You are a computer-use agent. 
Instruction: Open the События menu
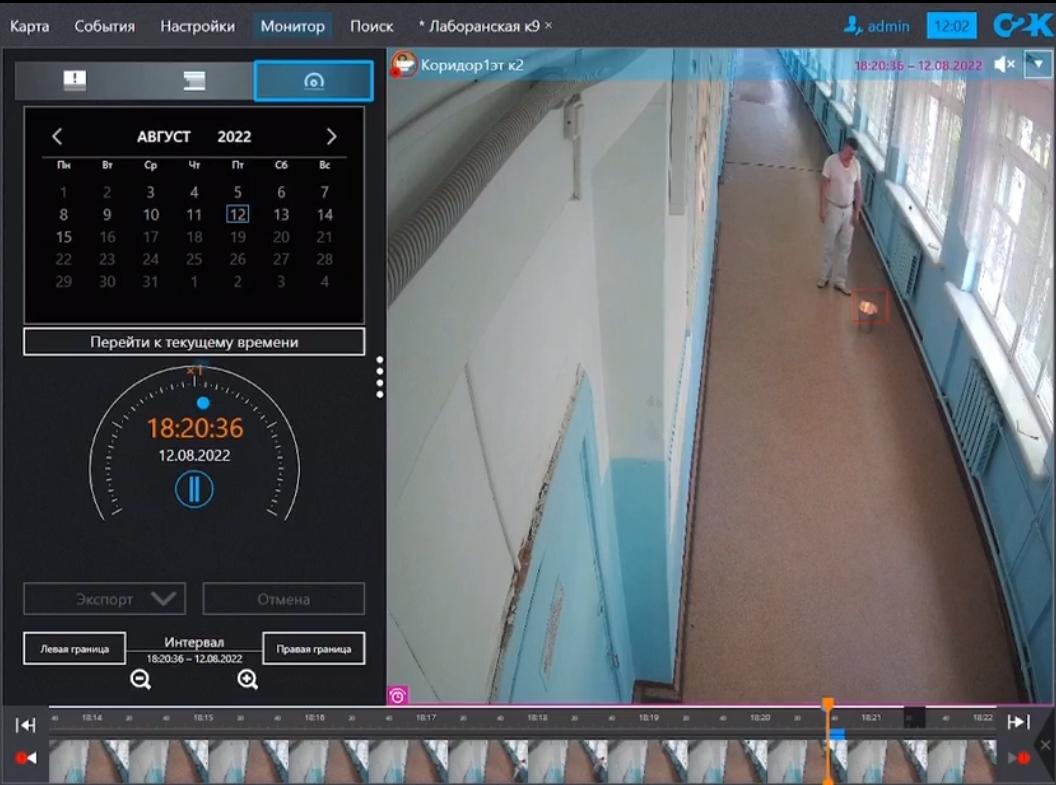tap(104, 26)
